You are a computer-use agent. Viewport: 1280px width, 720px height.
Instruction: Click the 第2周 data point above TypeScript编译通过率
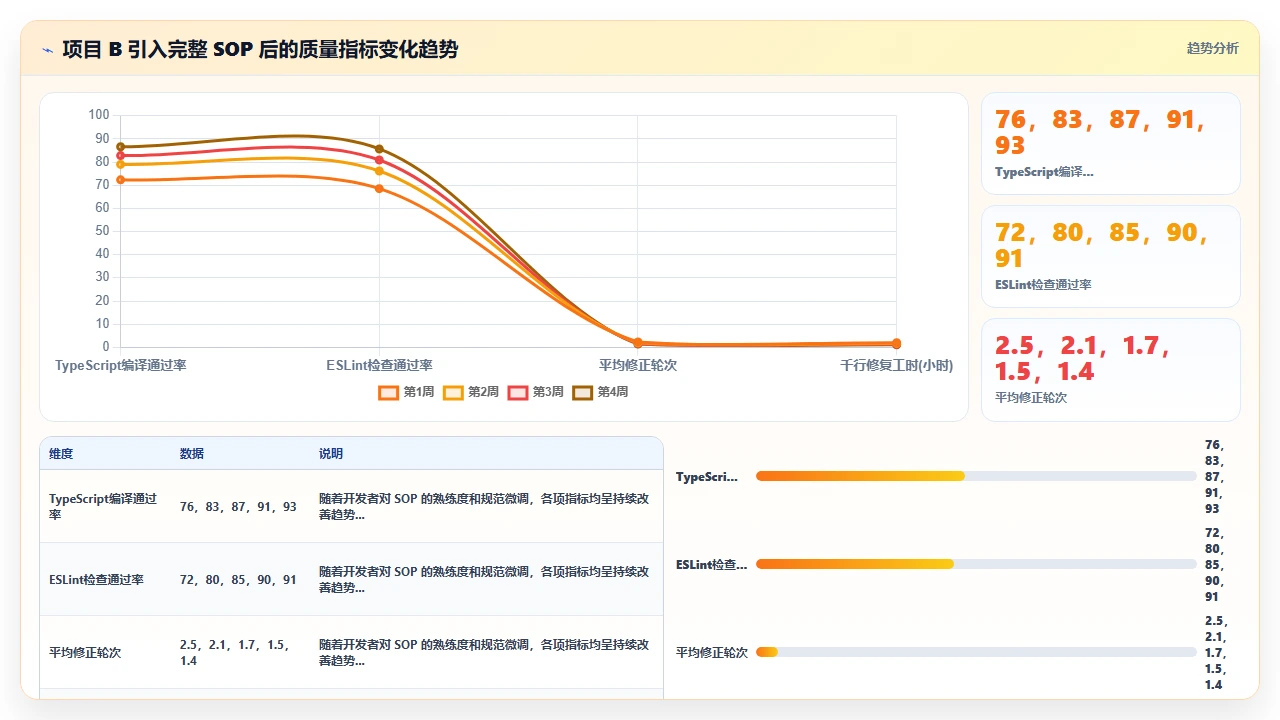pos(120,164)
